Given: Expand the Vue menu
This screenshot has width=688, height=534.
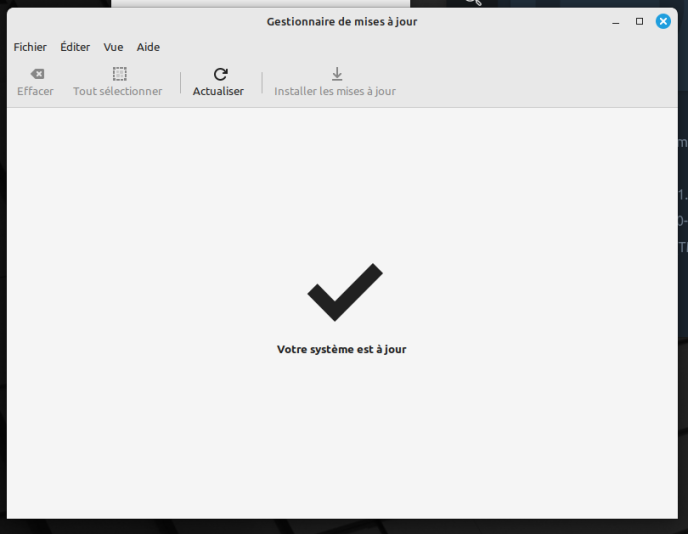Looking at the screenshot, I should [x=113, y=47].
